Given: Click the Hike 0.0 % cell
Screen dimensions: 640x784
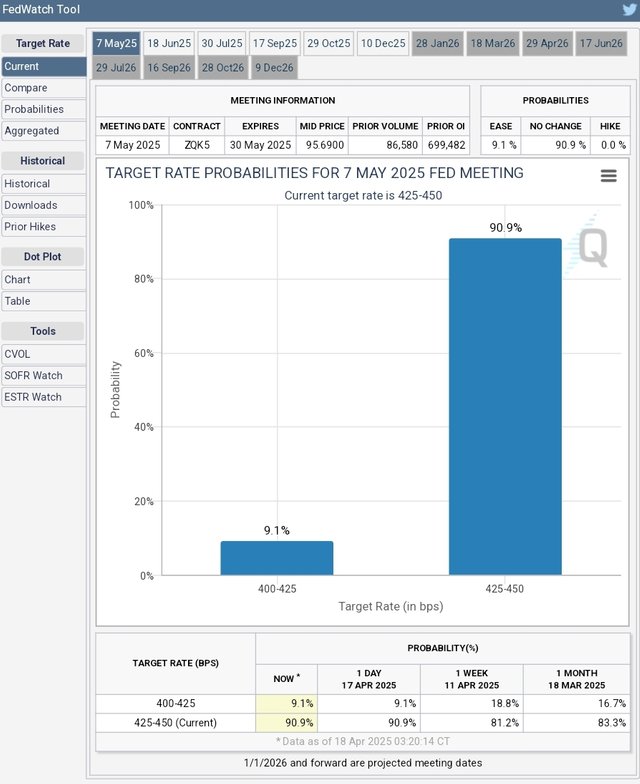Looking at the screenshot, I should [610, 145].
